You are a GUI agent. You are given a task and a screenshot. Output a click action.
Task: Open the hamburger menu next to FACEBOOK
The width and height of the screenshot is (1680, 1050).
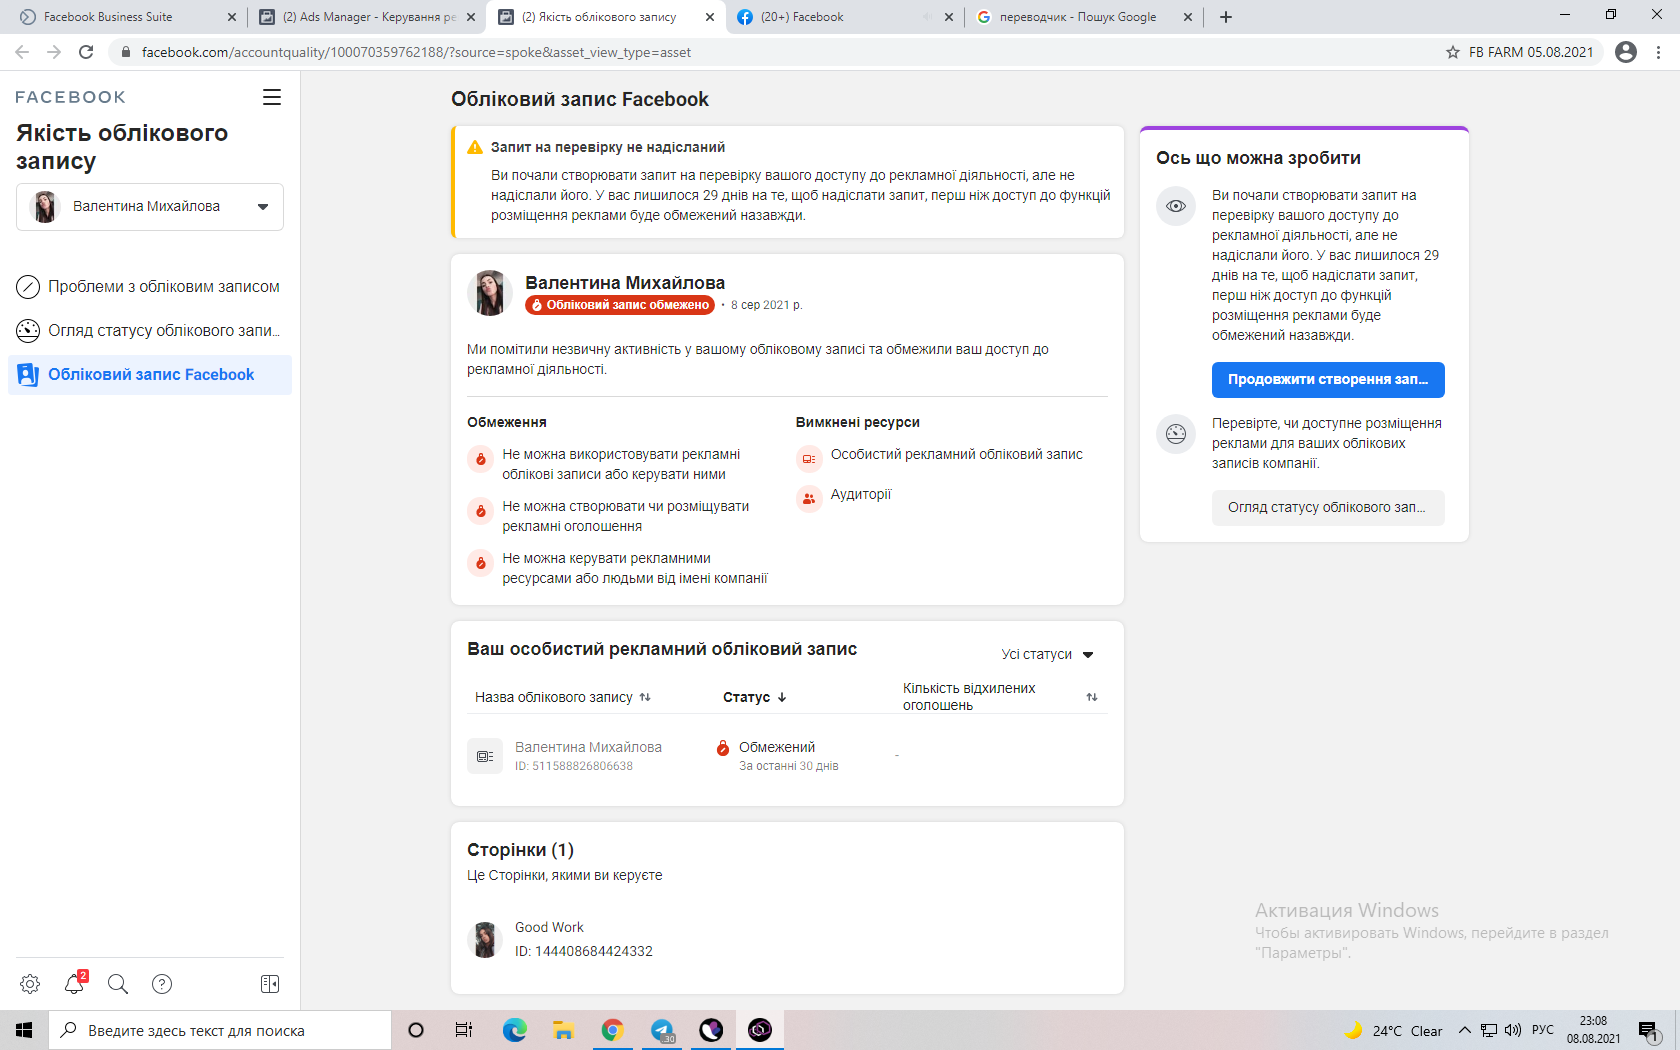(272, 97)
